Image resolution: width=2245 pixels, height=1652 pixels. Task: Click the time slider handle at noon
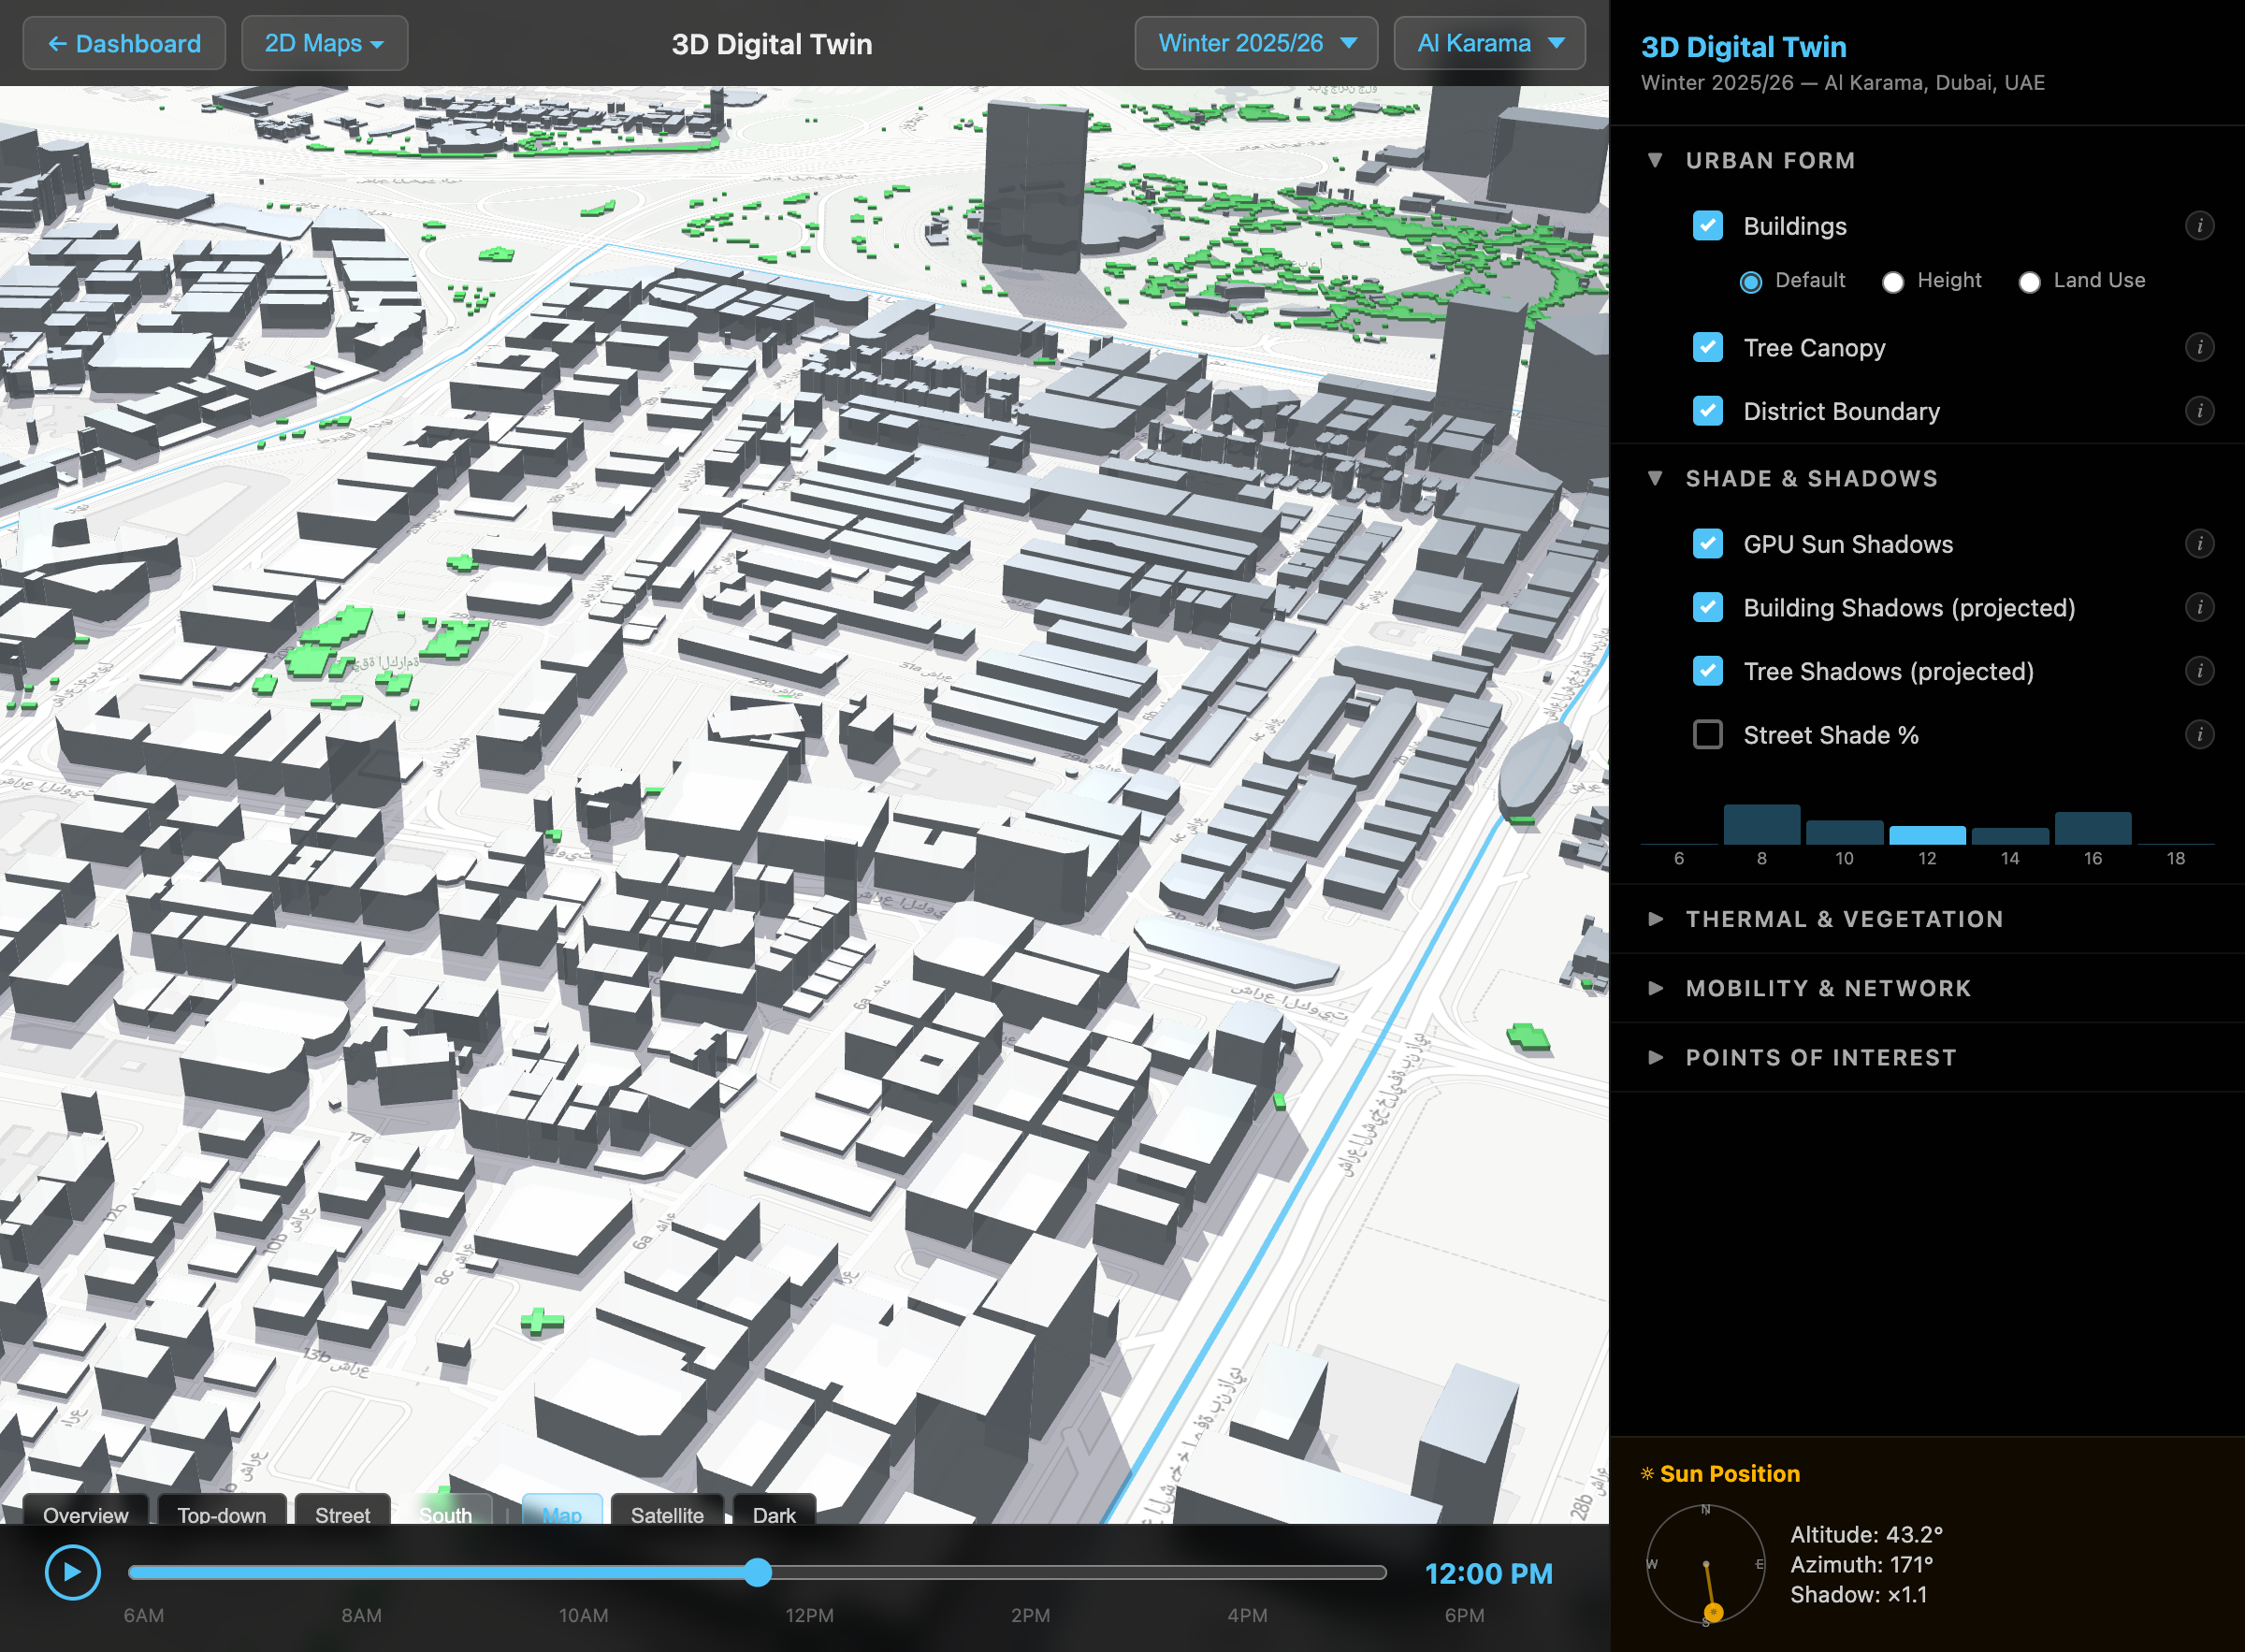(758, 1572)
